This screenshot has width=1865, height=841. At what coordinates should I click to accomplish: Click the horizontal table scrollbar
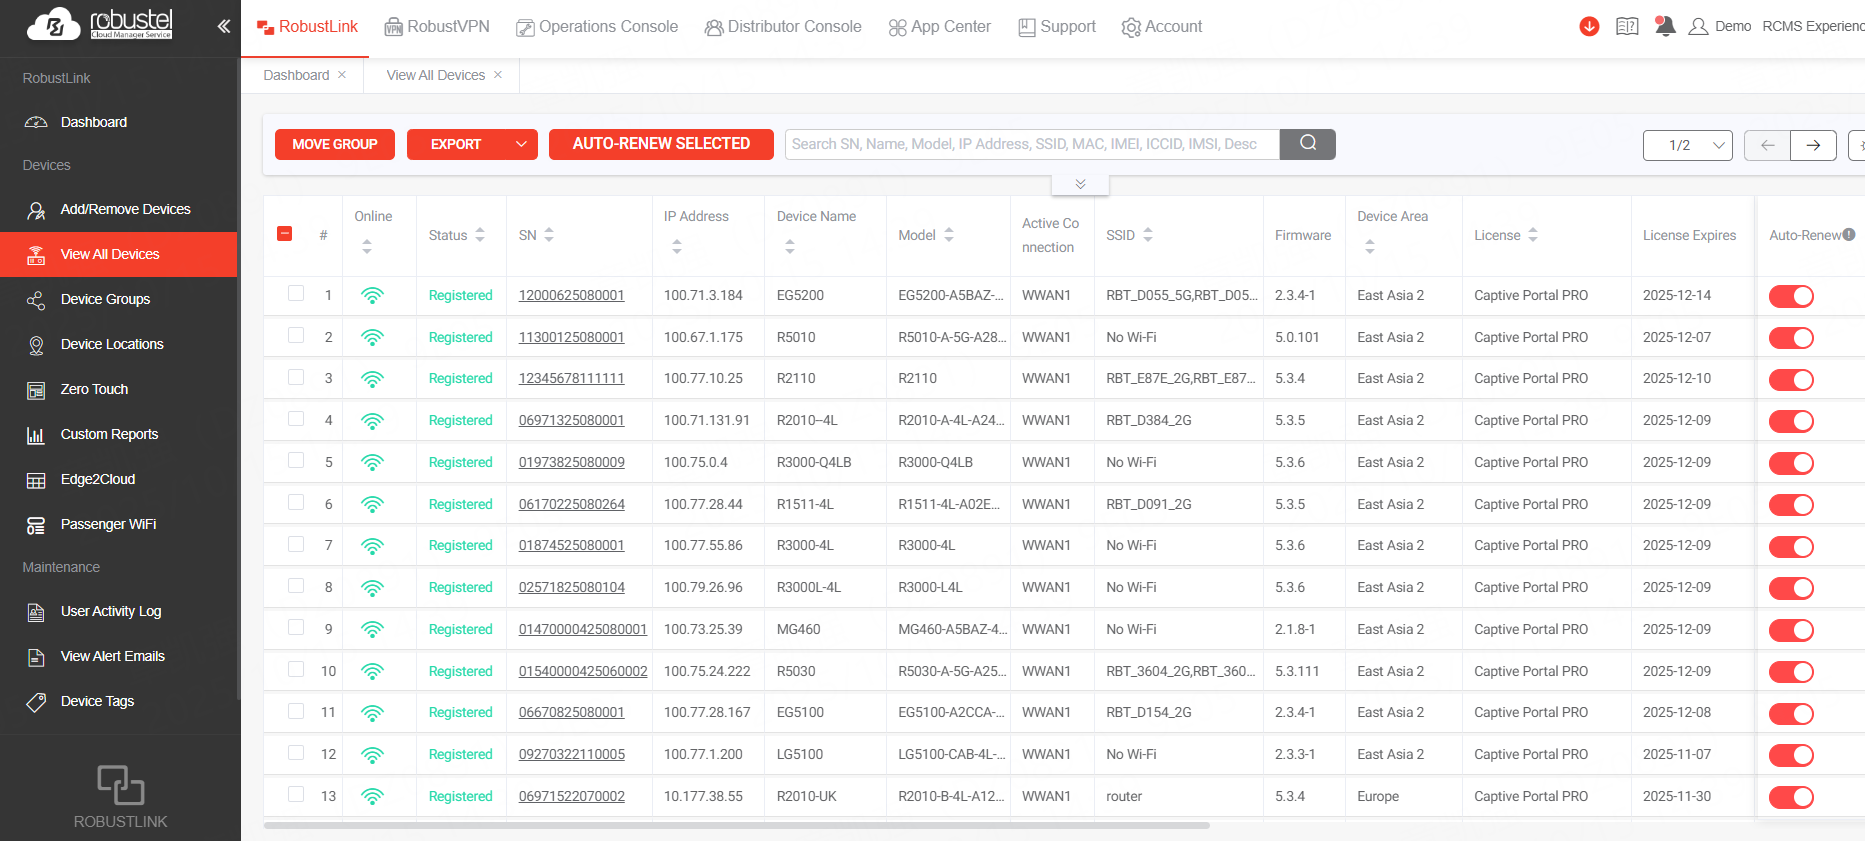pos(737,826)
